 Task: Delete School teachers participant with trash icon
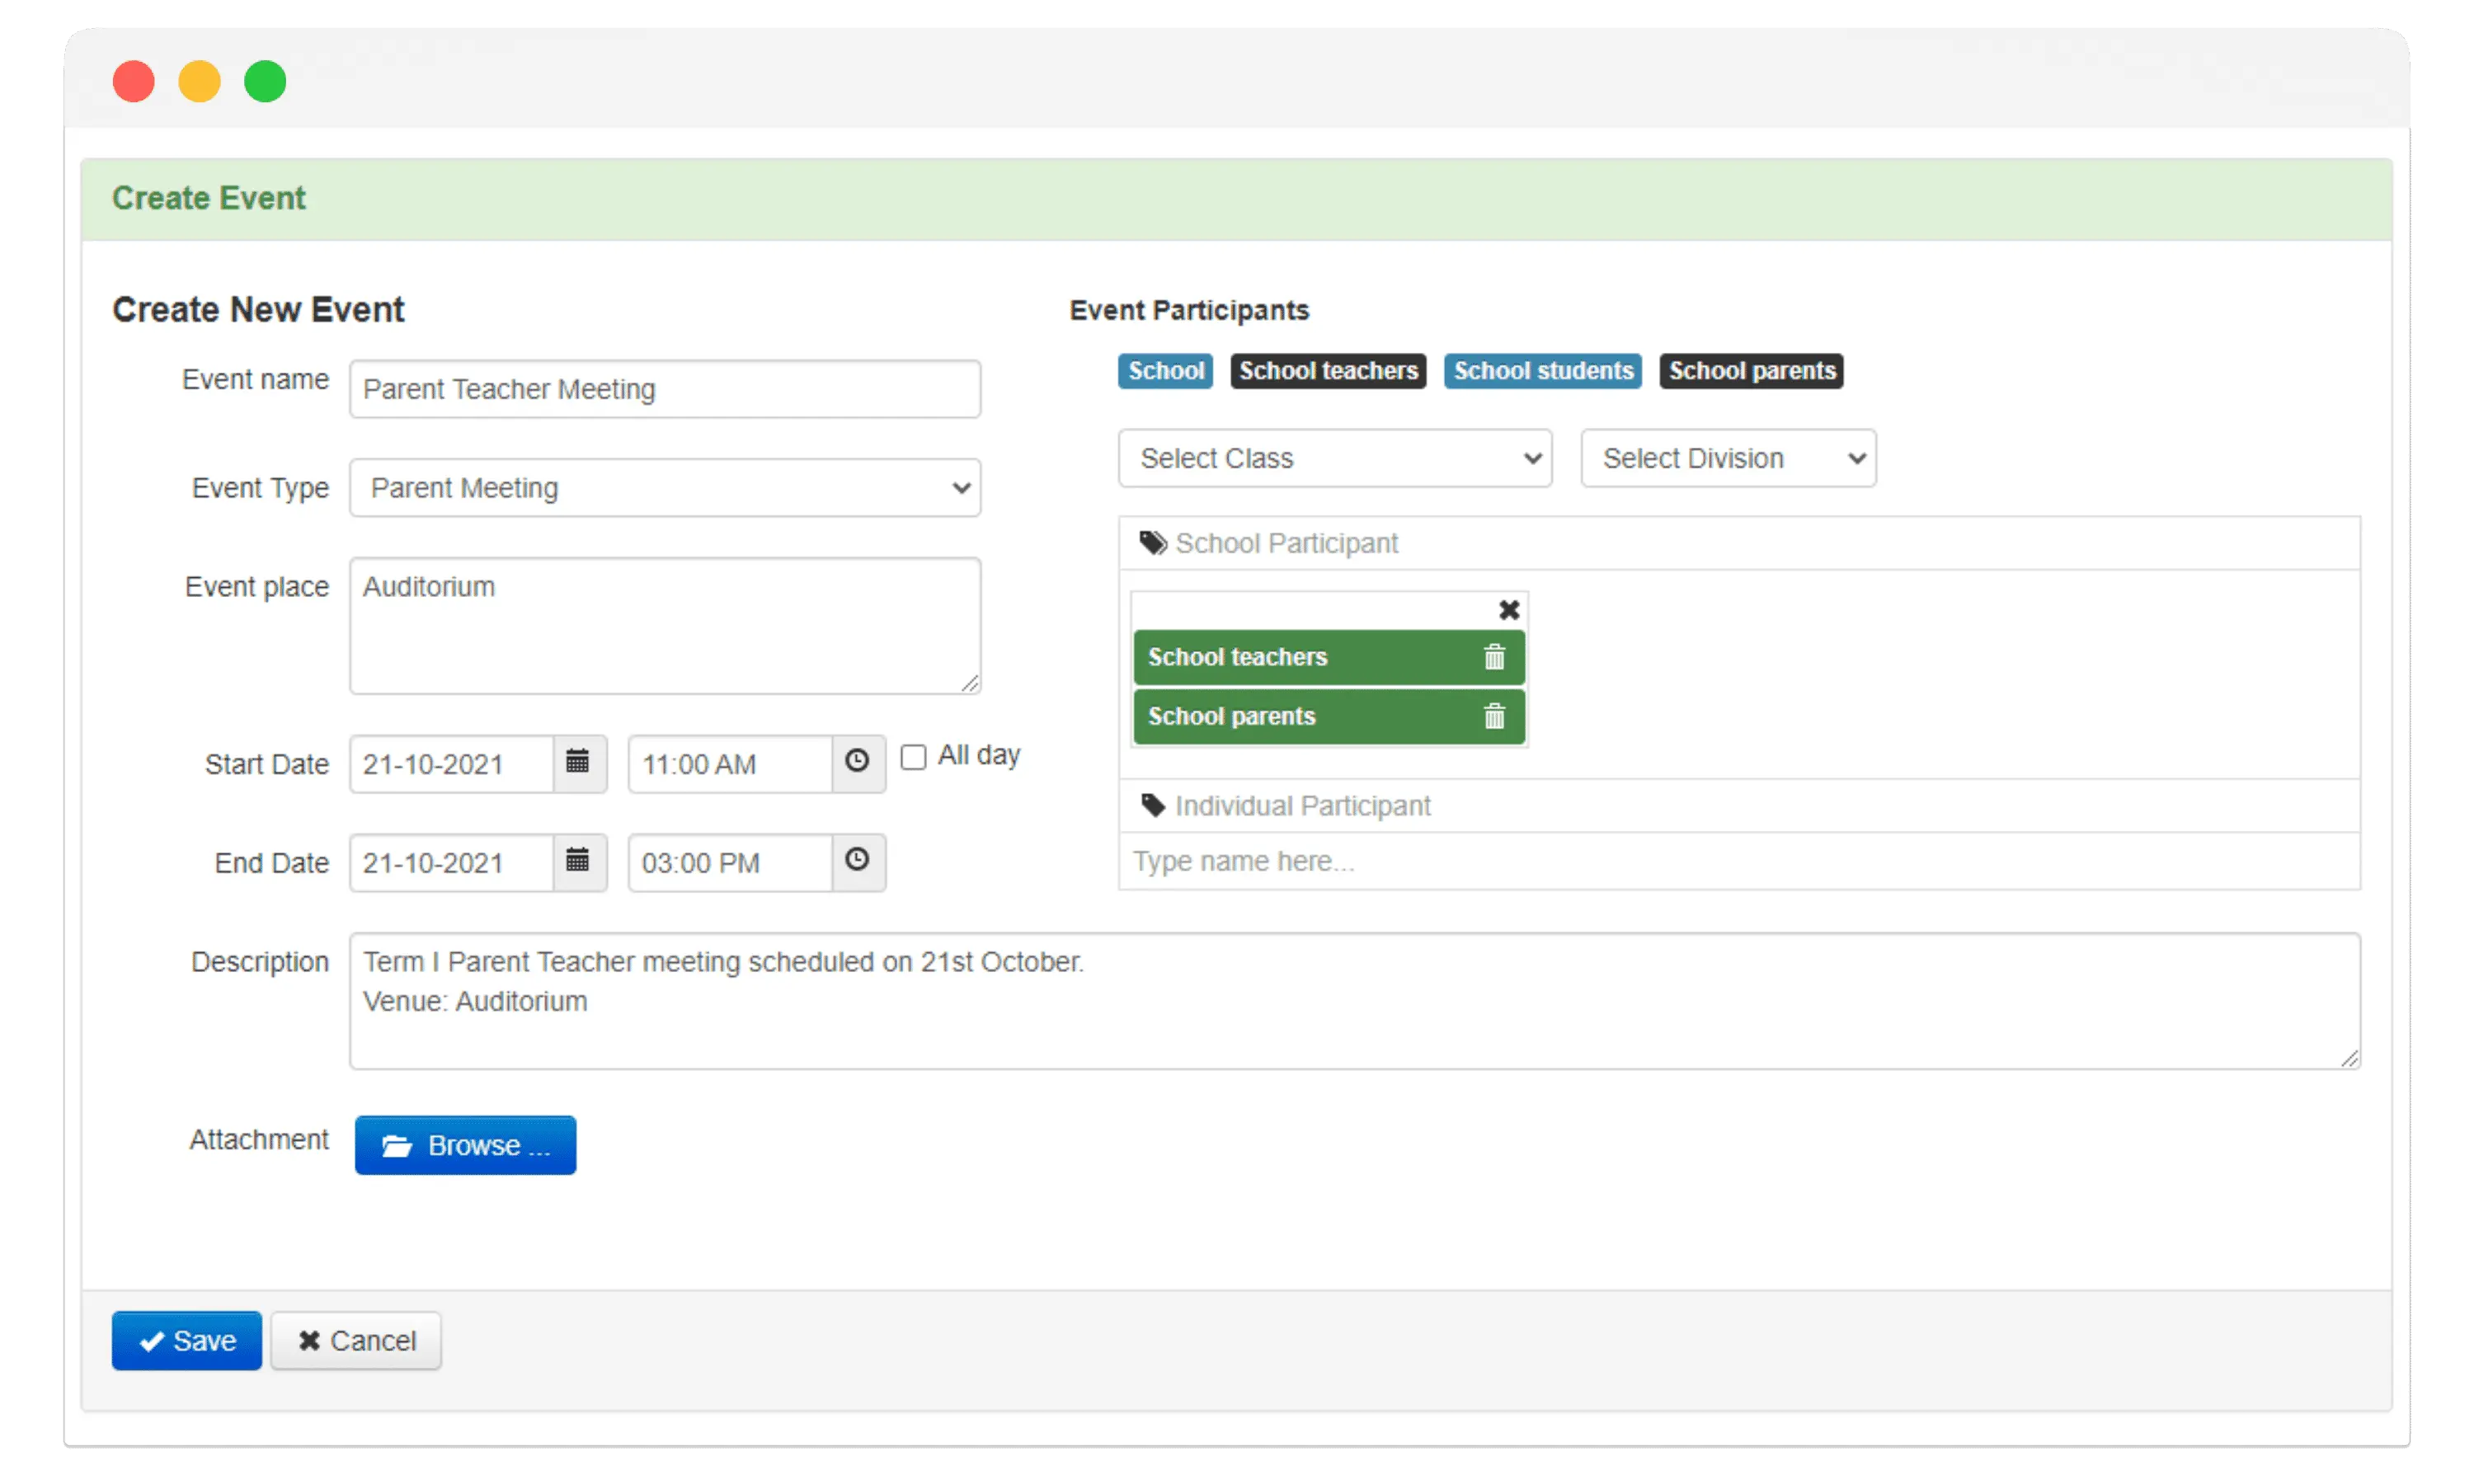1494,657
